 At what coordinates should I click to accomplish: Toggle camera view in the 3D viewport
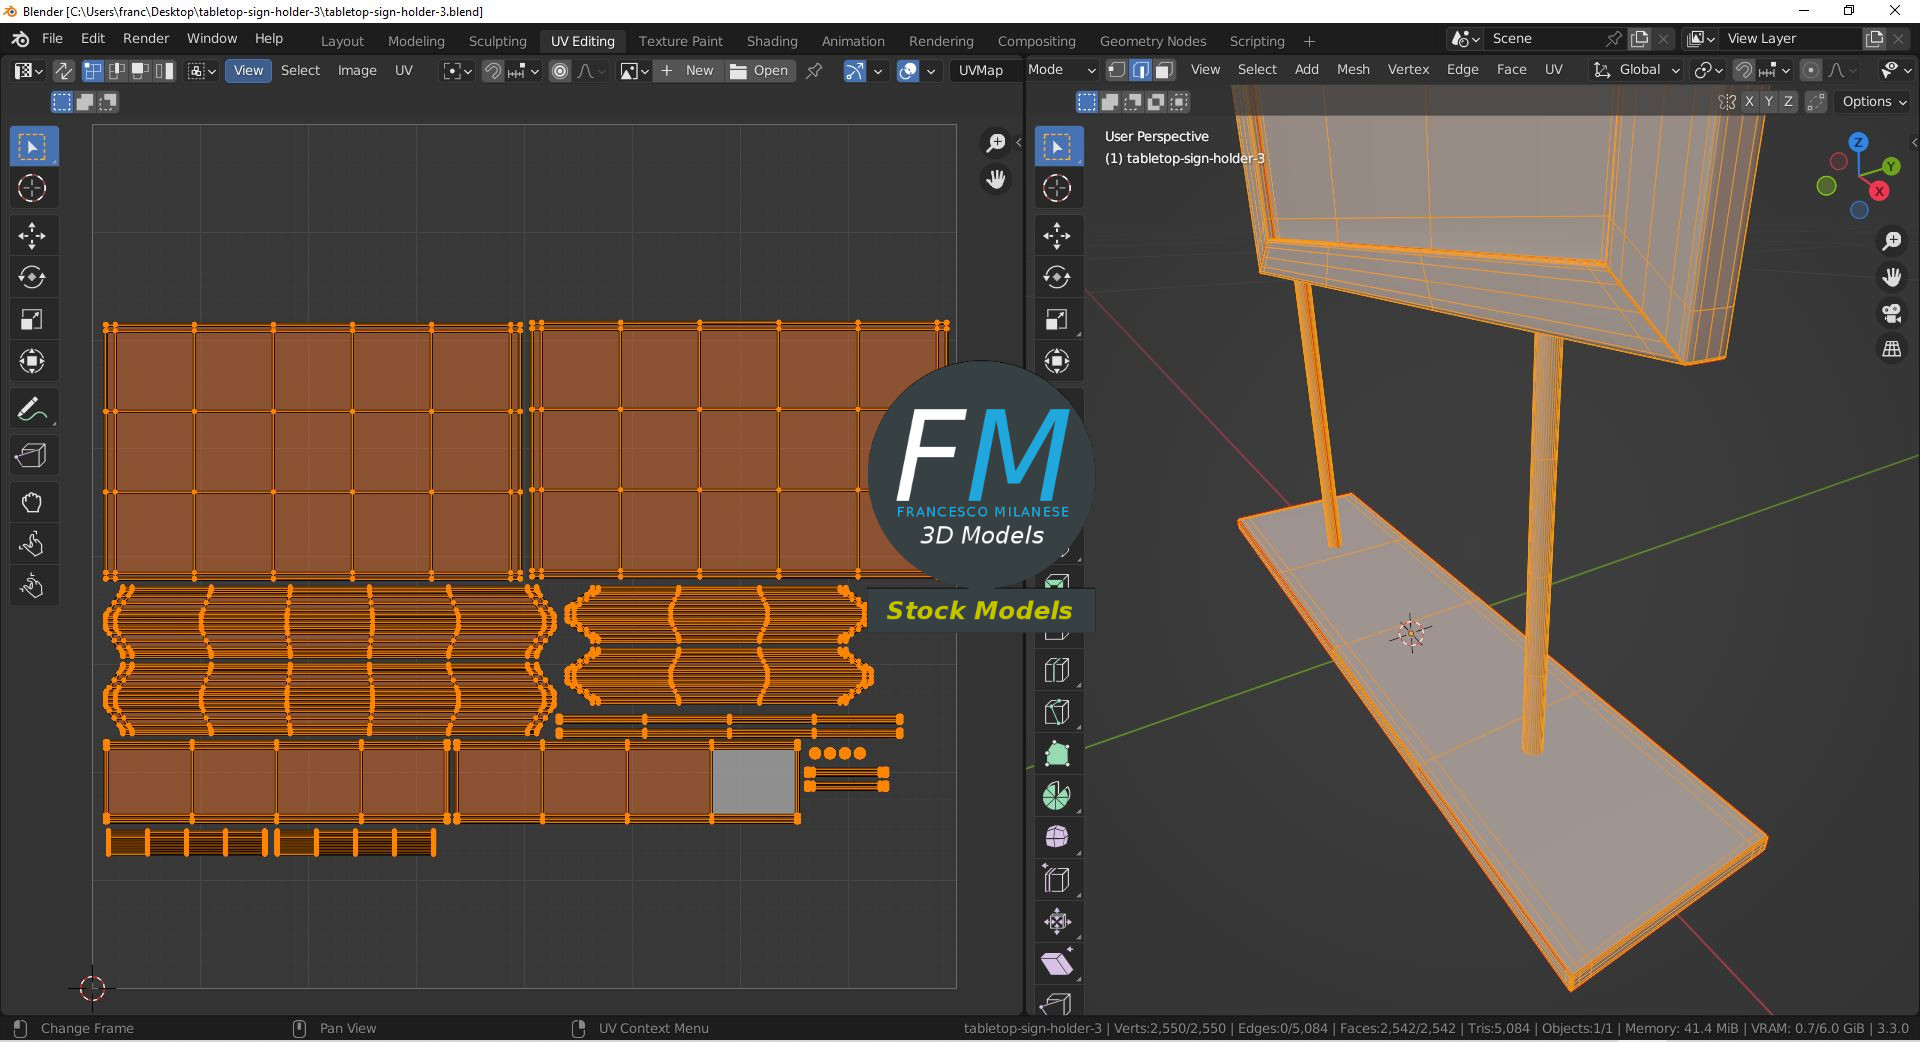(1891, 313)
